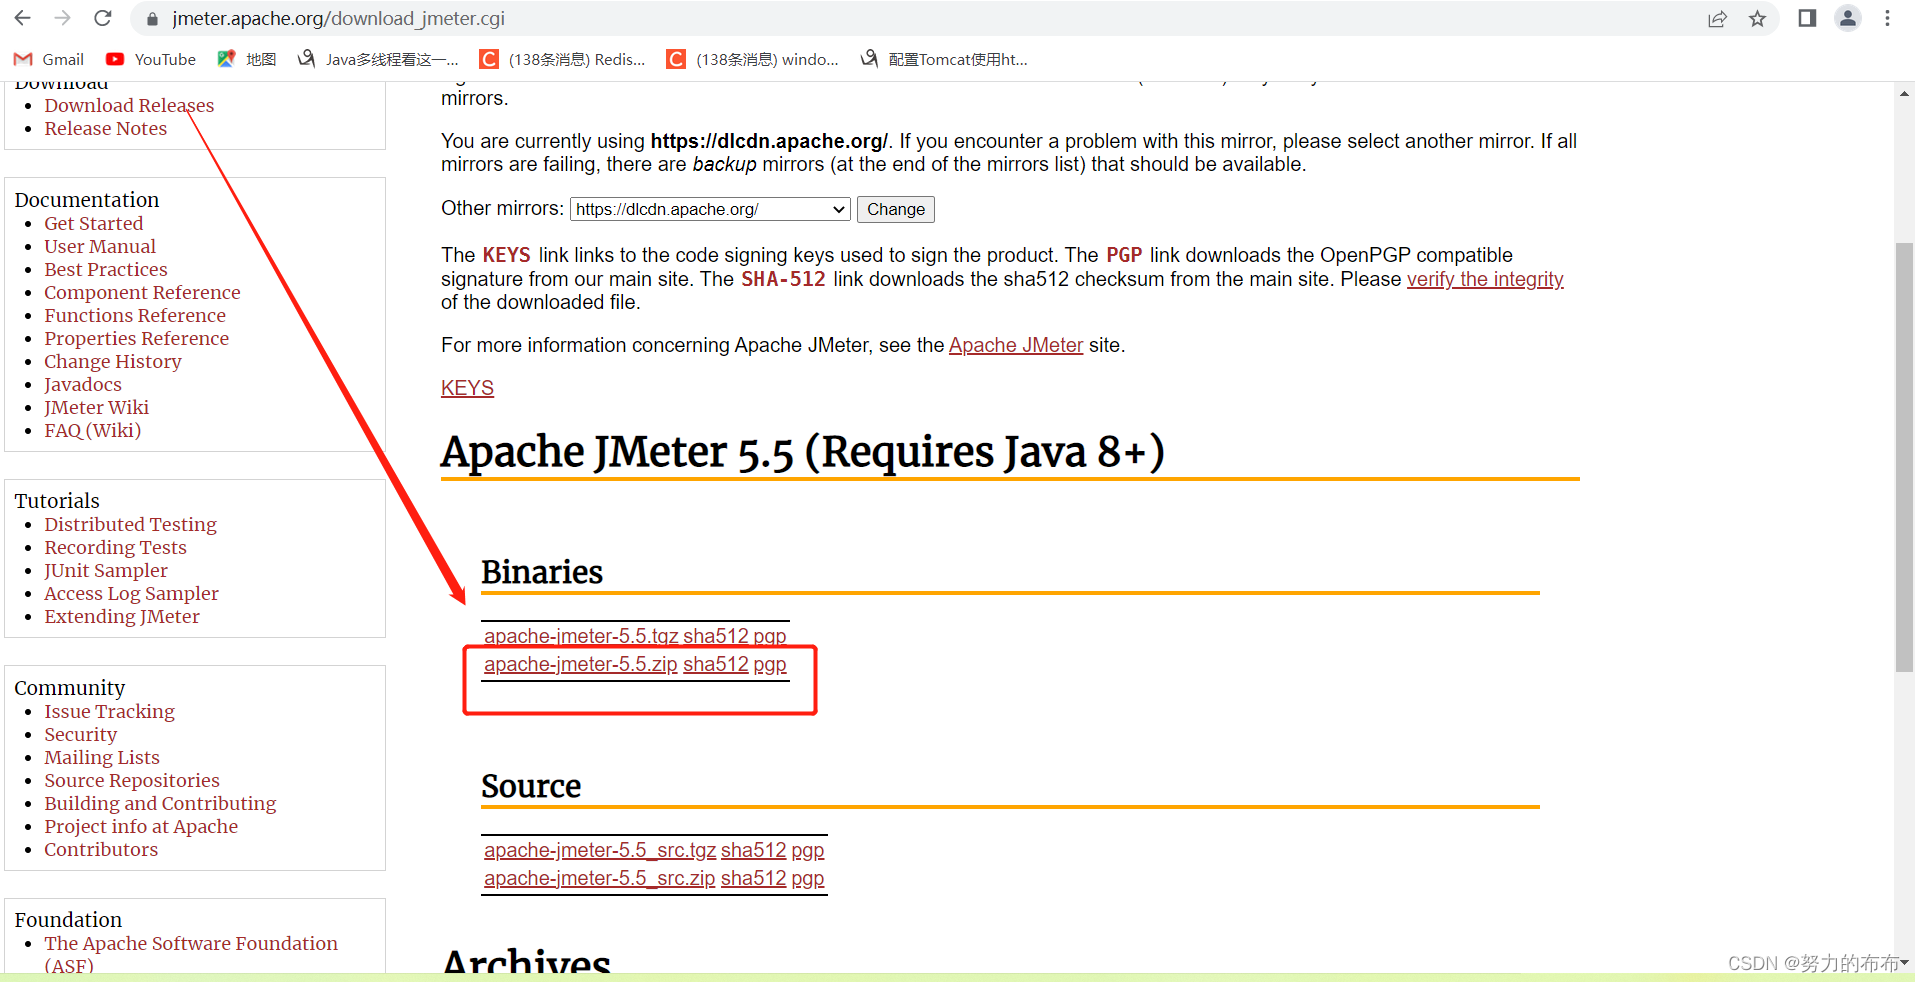The image size is (1915, 982).
Task: Open the Apache JMeter site link
Action: coord(1016,345)
